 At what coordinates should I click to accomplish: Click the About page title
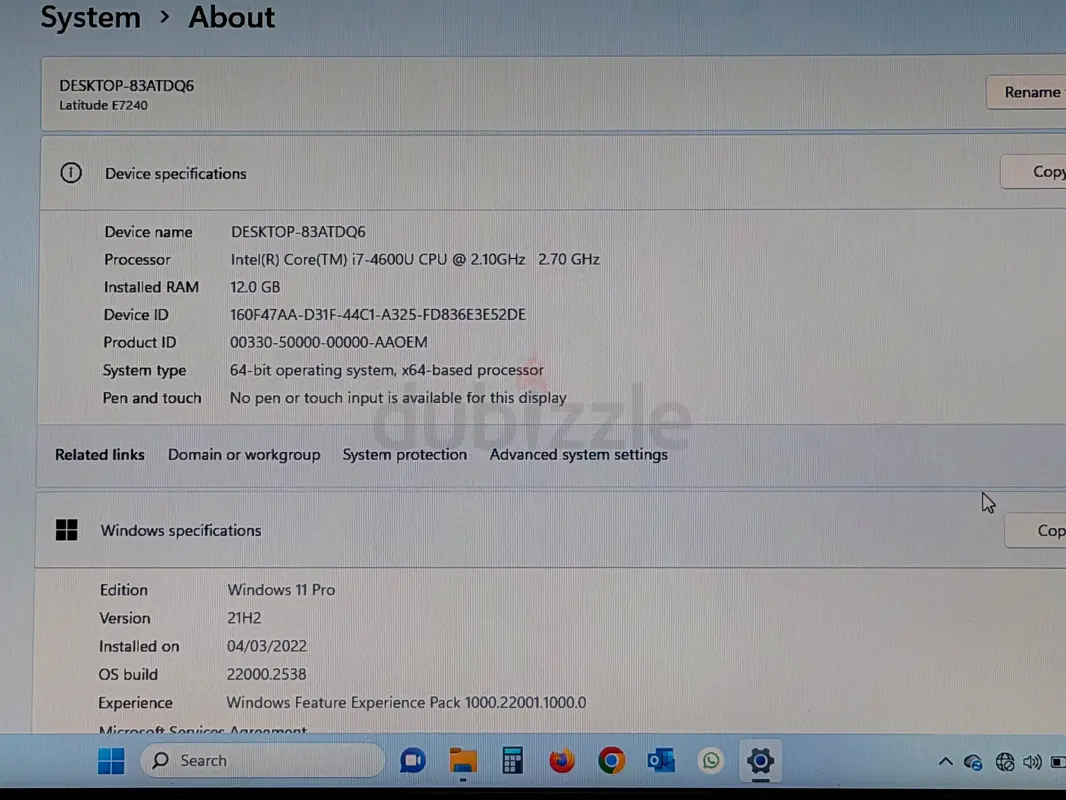[232, 17]
